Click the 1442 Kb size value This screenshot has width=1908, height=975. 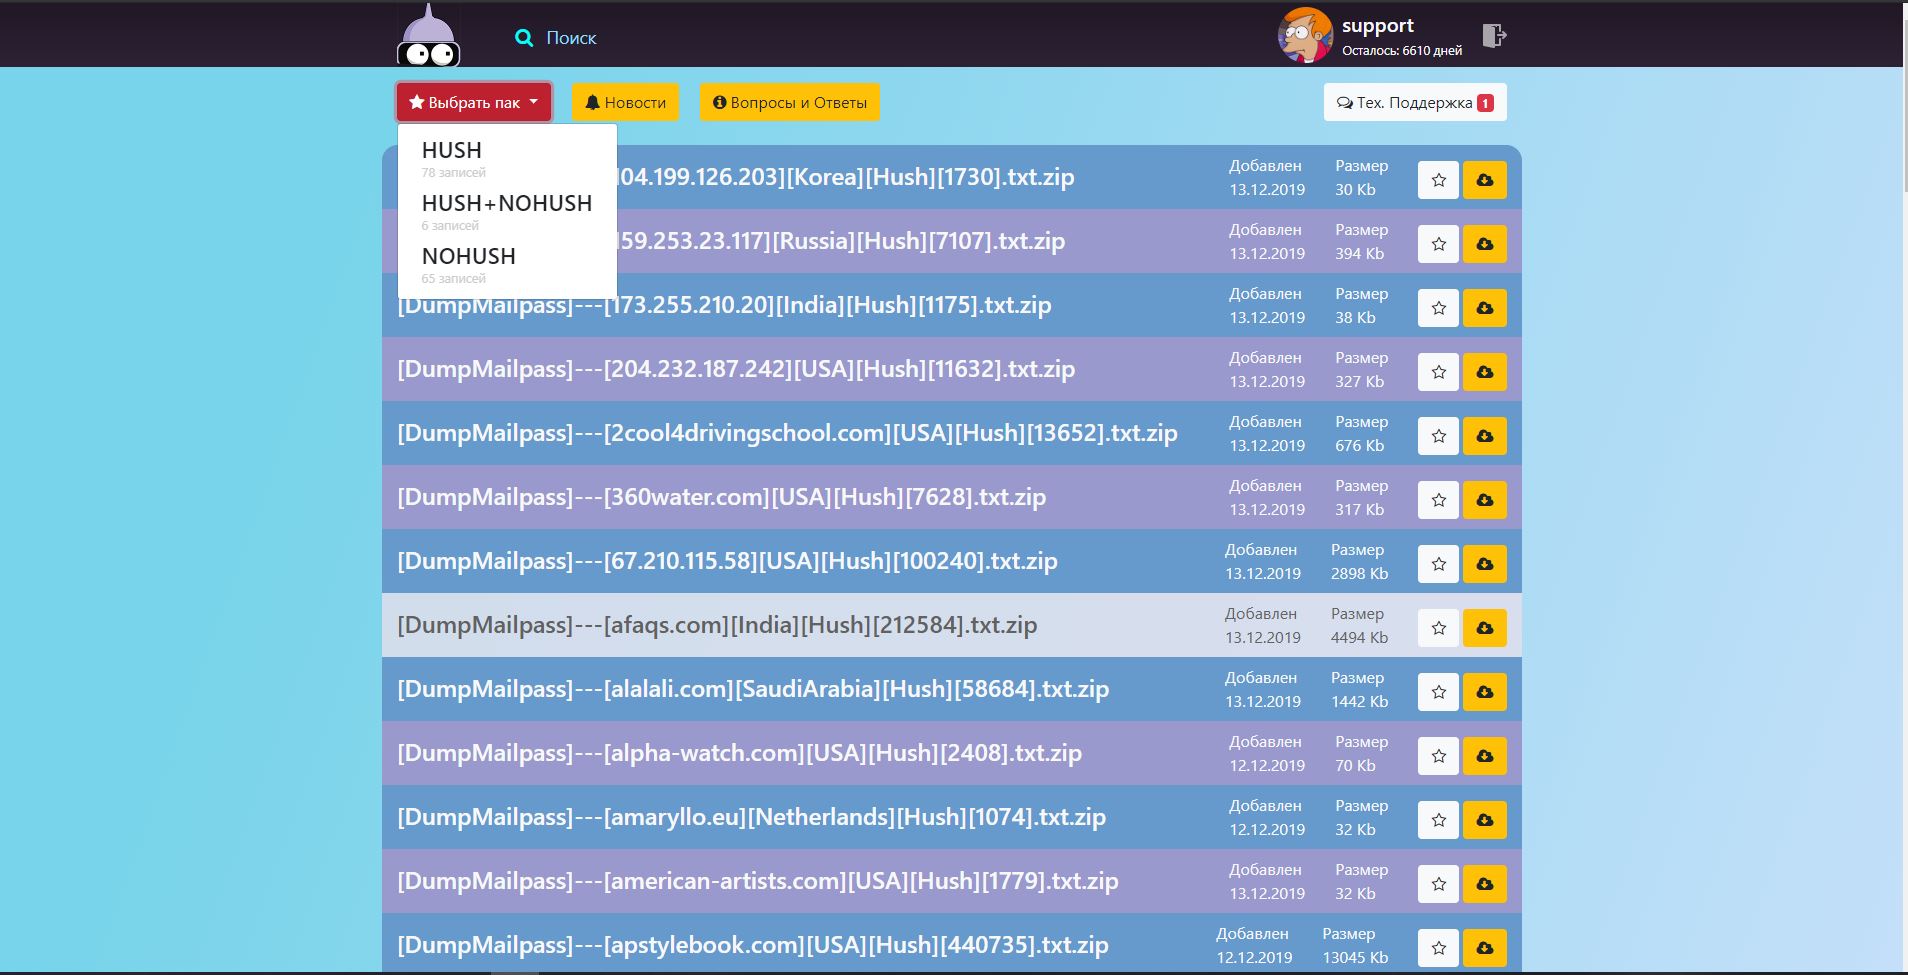coord(1359,701)
